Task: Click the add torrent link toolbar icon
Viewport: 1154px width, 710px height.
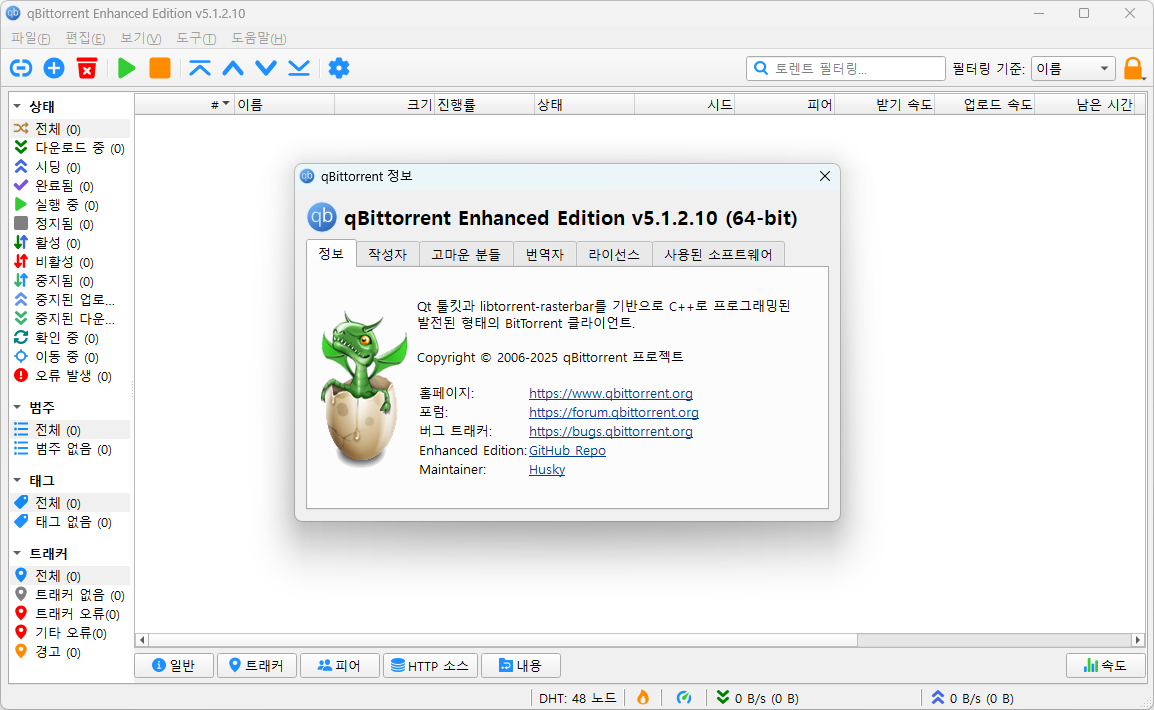Action: (x=21, y=68)
